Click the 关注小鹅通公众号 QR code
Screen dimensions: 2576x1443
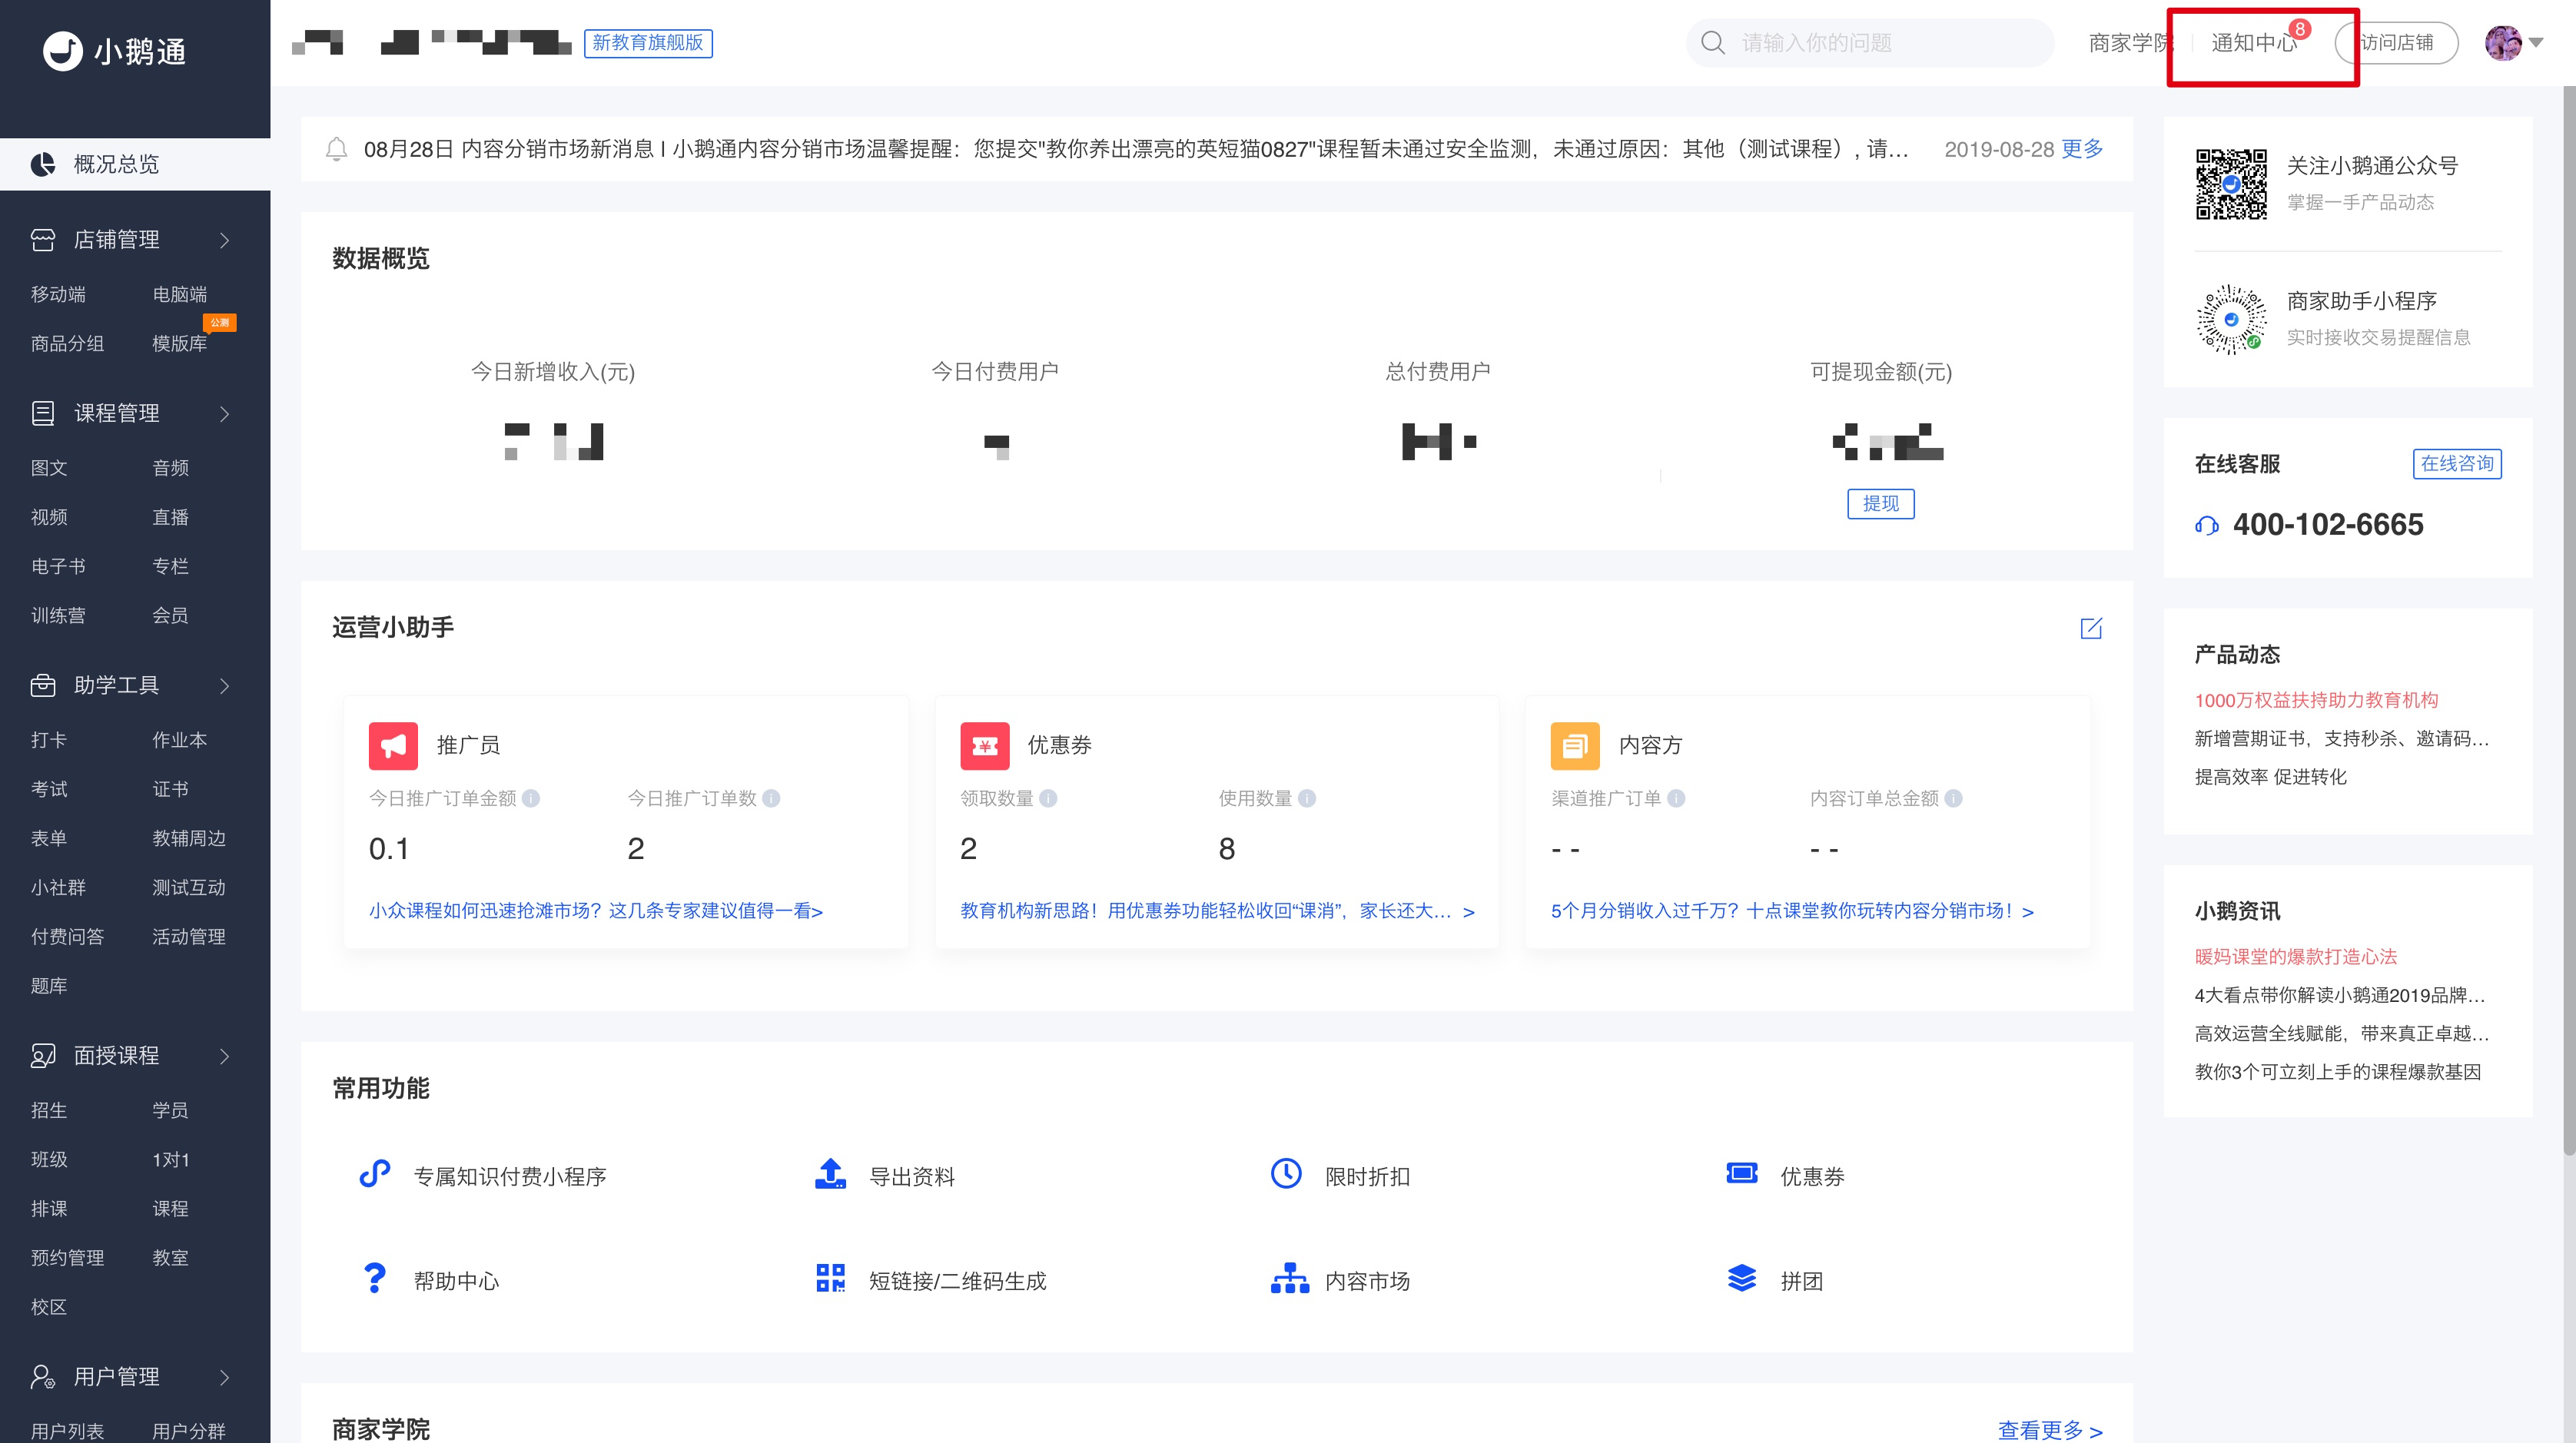click(x=2231, y=184)
